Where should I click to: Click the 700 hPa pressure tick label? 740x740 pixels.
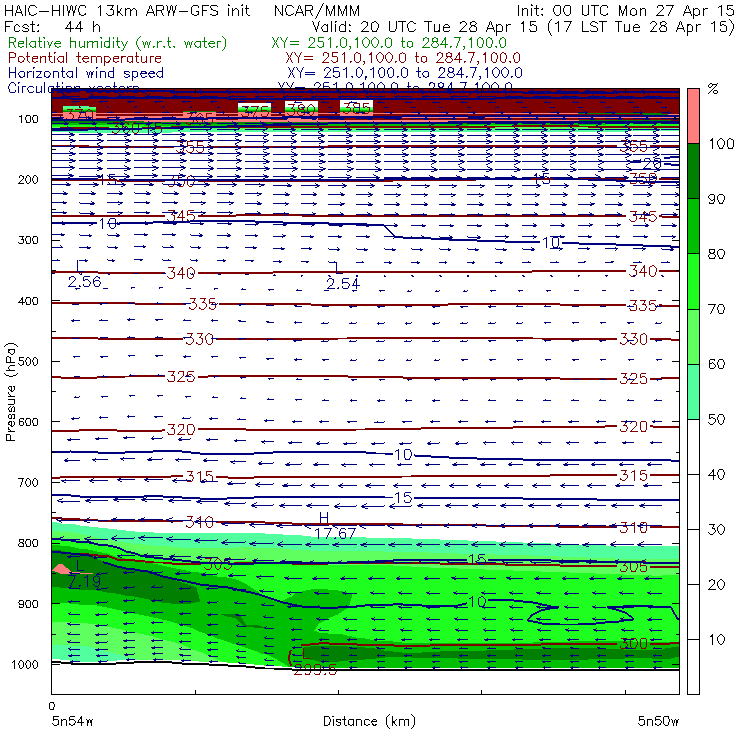pyautogui.click(x=27, y=482)
